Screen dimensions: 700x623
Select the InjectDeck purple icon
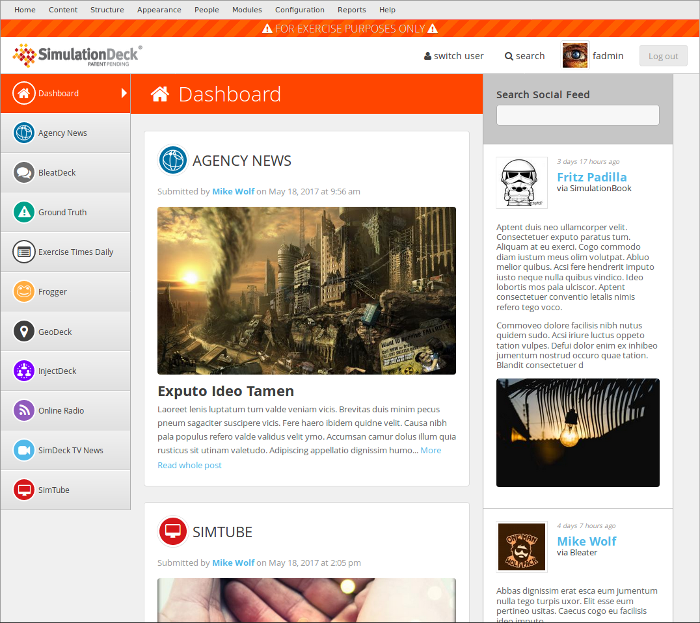24,370
